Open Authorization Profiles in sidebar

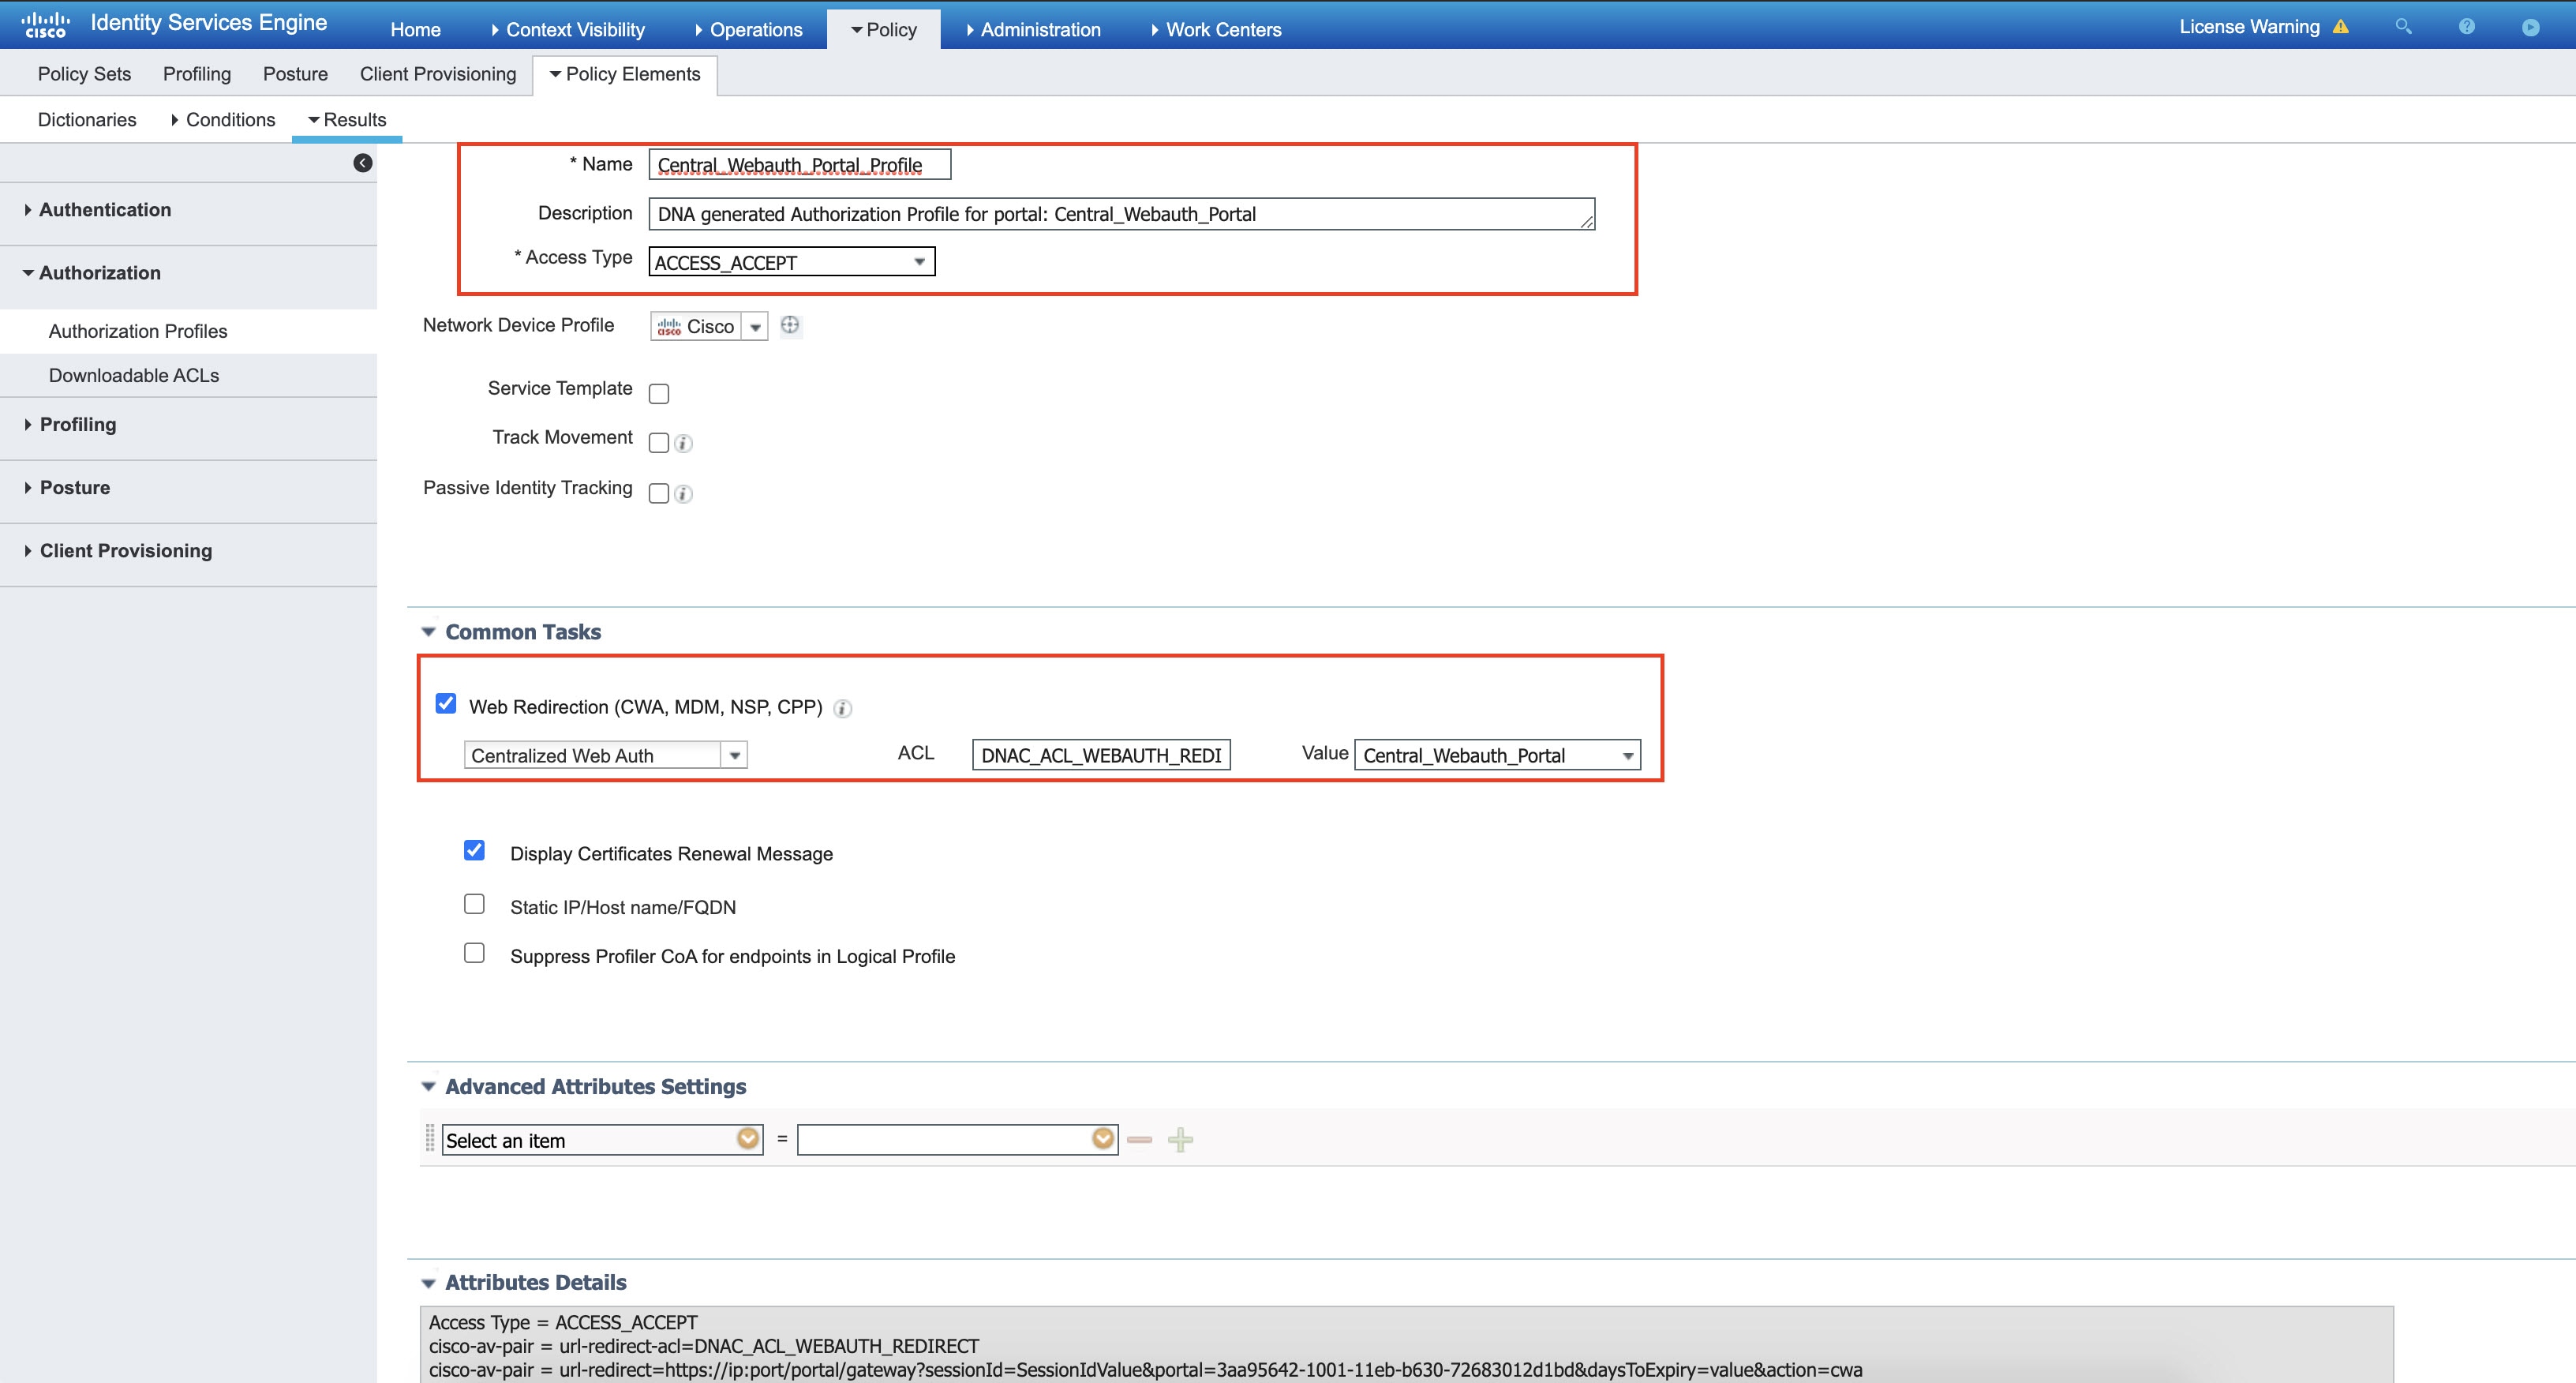click(138, 331)
